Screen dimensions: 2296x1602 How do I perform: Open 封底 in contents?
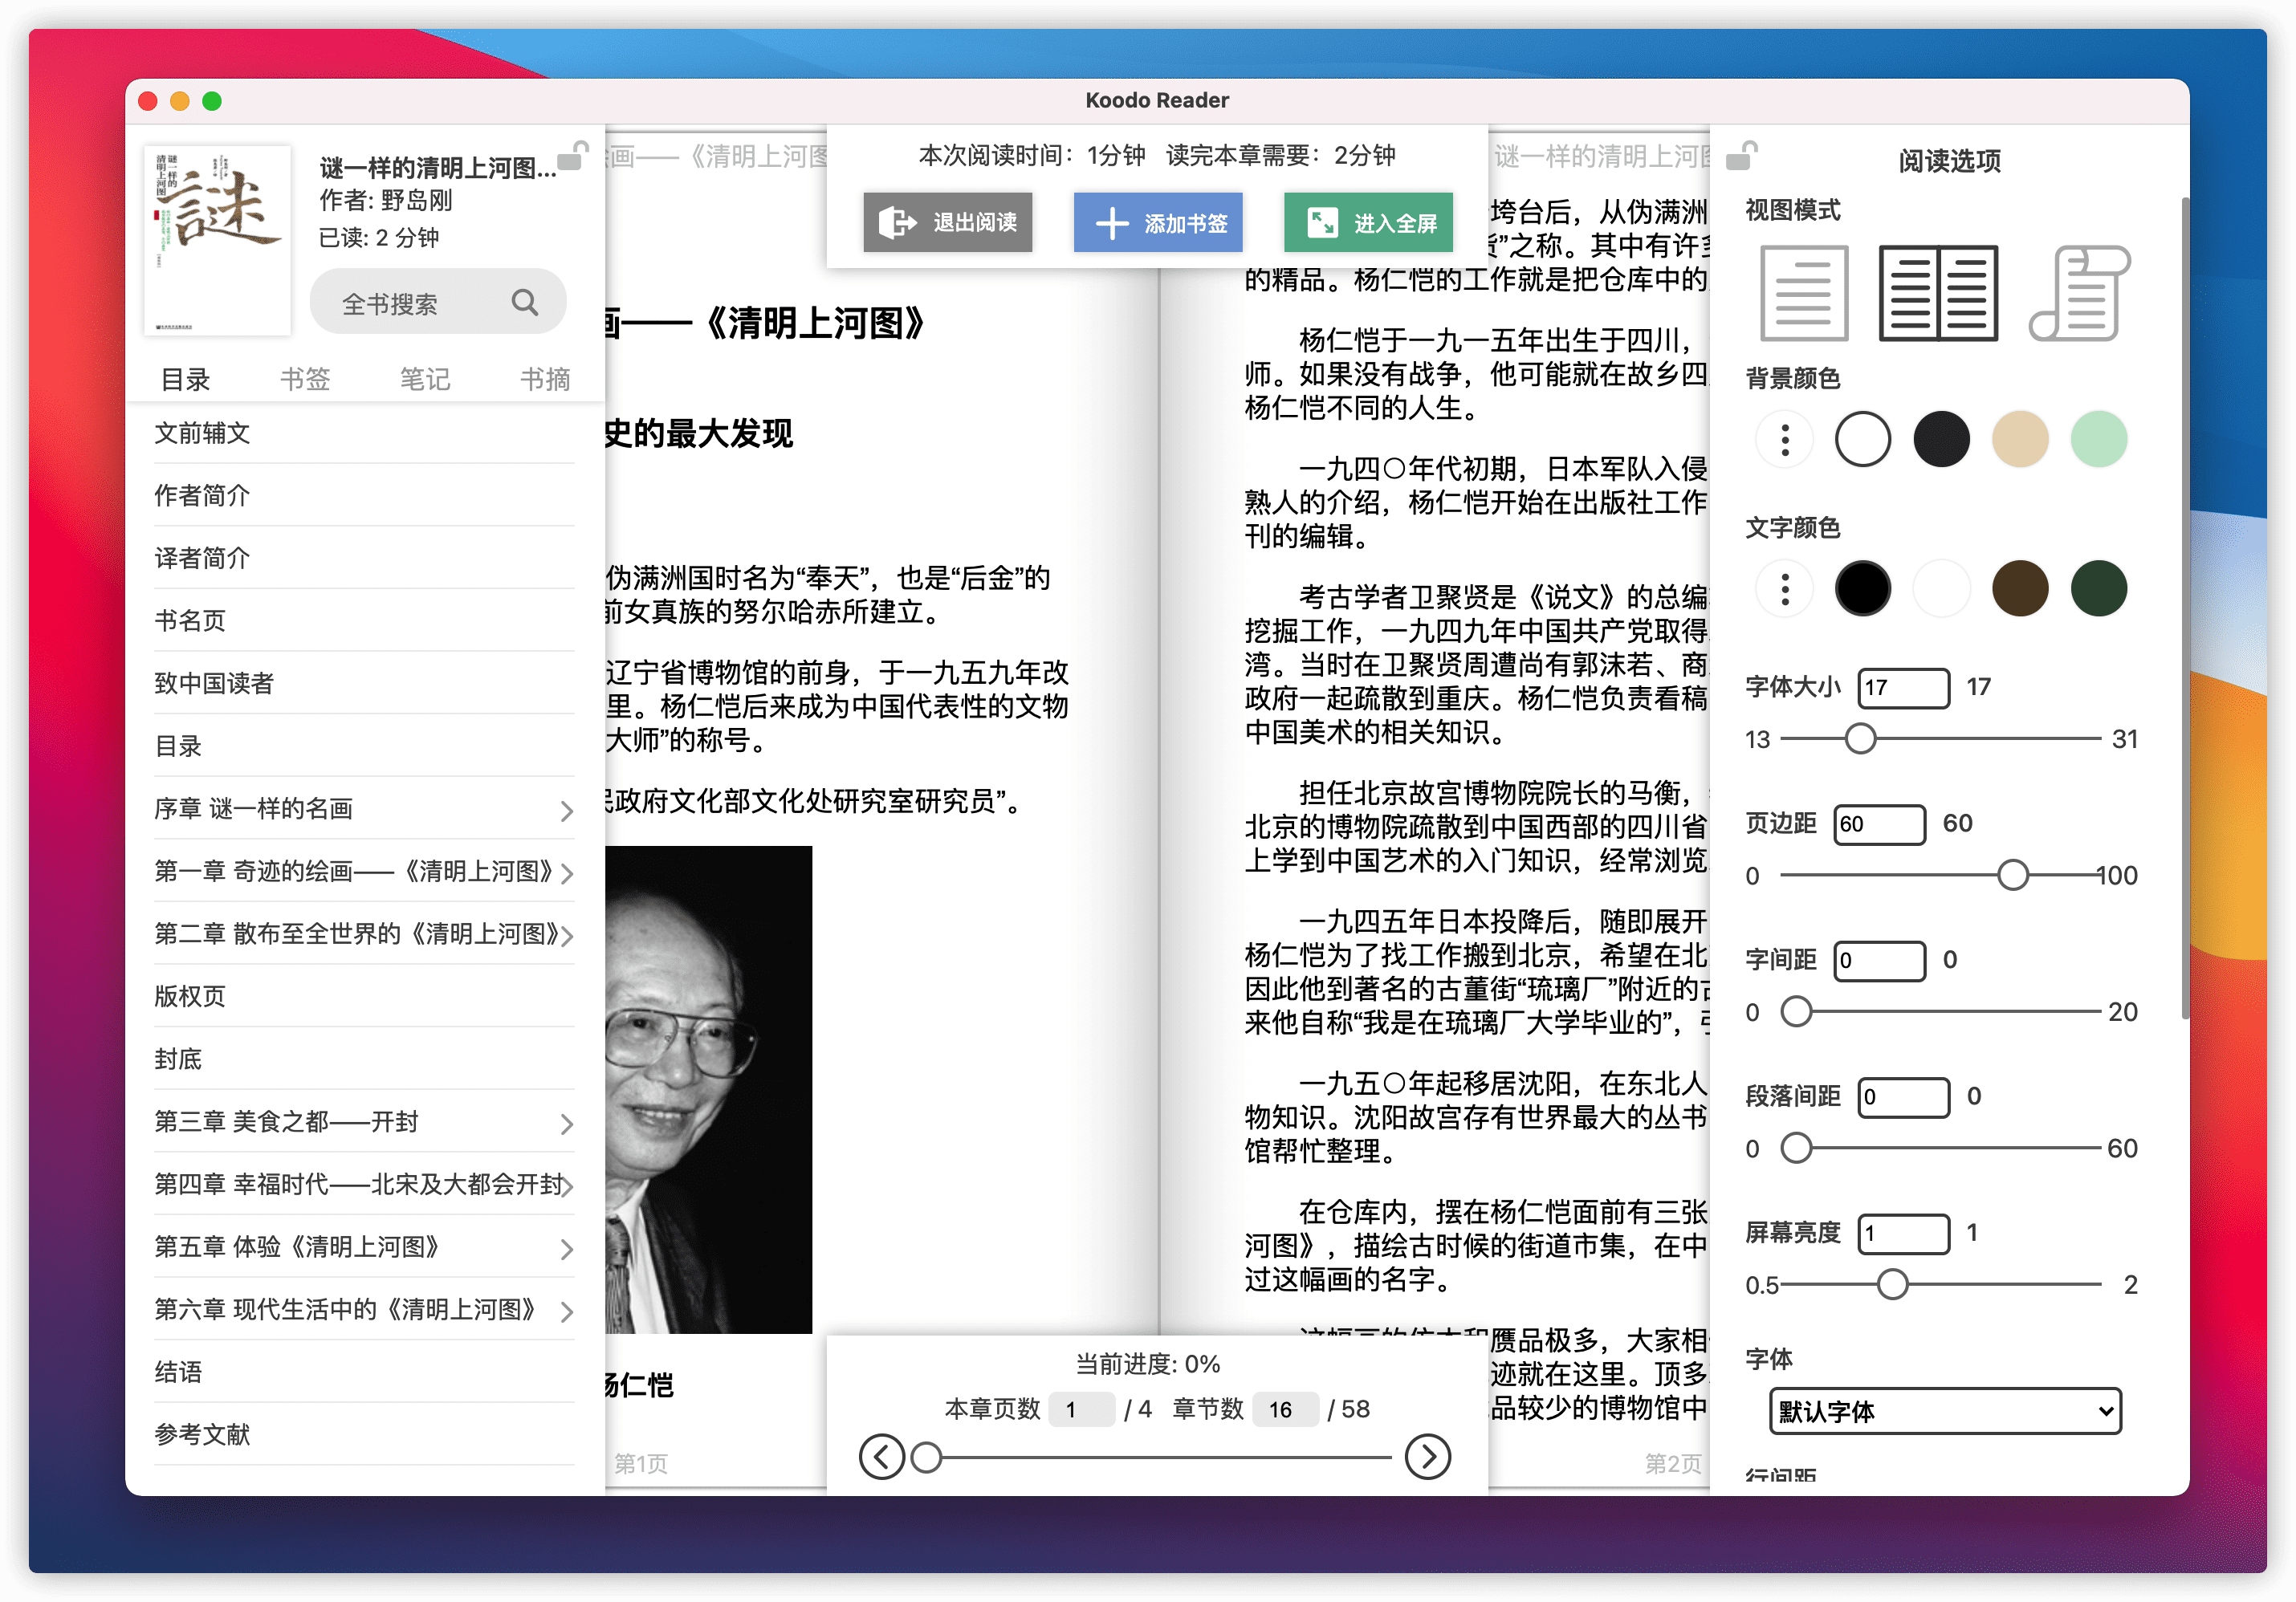(364, 1059)
